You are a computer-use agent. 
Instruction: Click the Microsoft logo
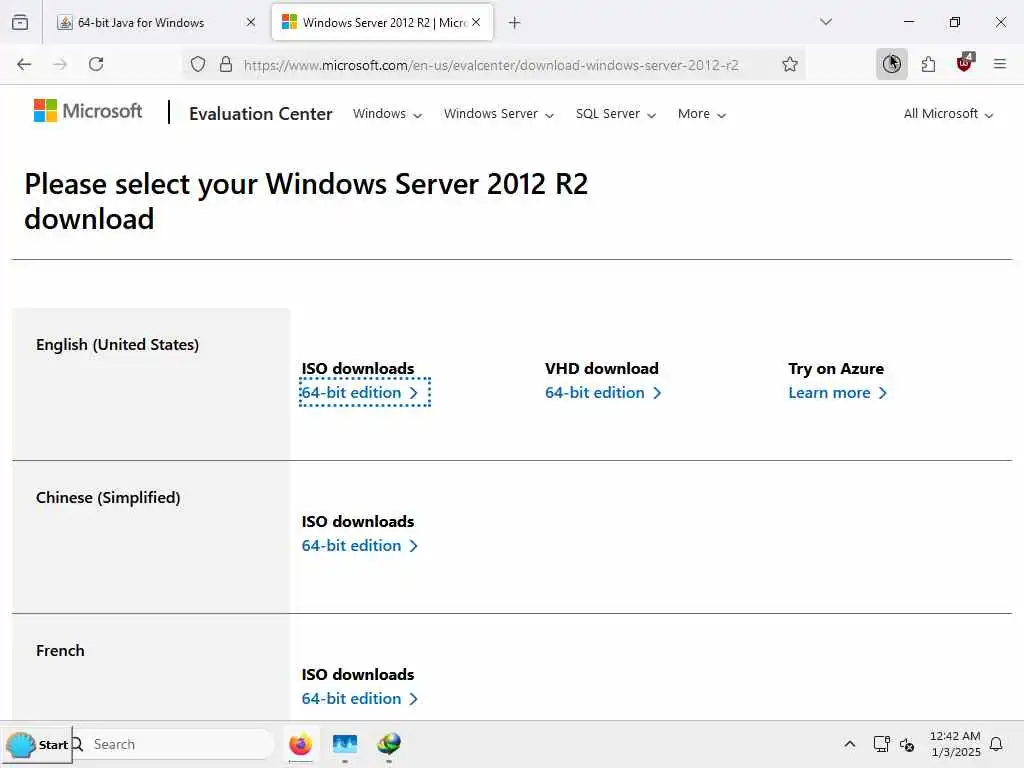click(x=88, y=111)
